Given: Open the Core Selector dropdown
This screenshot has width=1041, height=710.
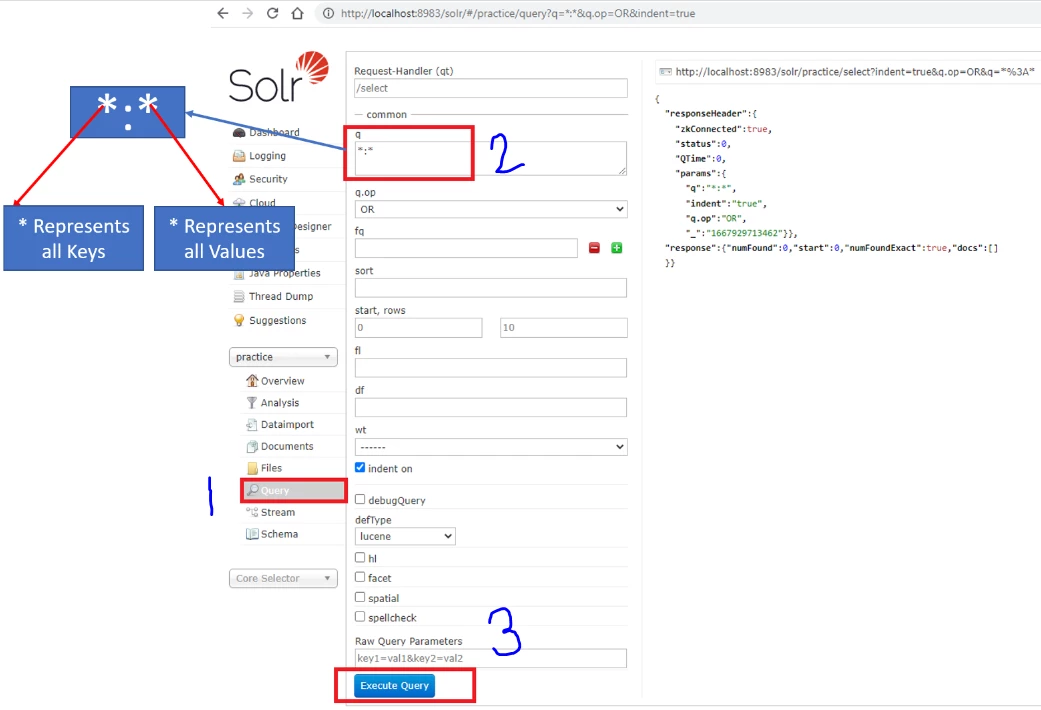Looking at the screenshot, I should click(x=283, y=578).
